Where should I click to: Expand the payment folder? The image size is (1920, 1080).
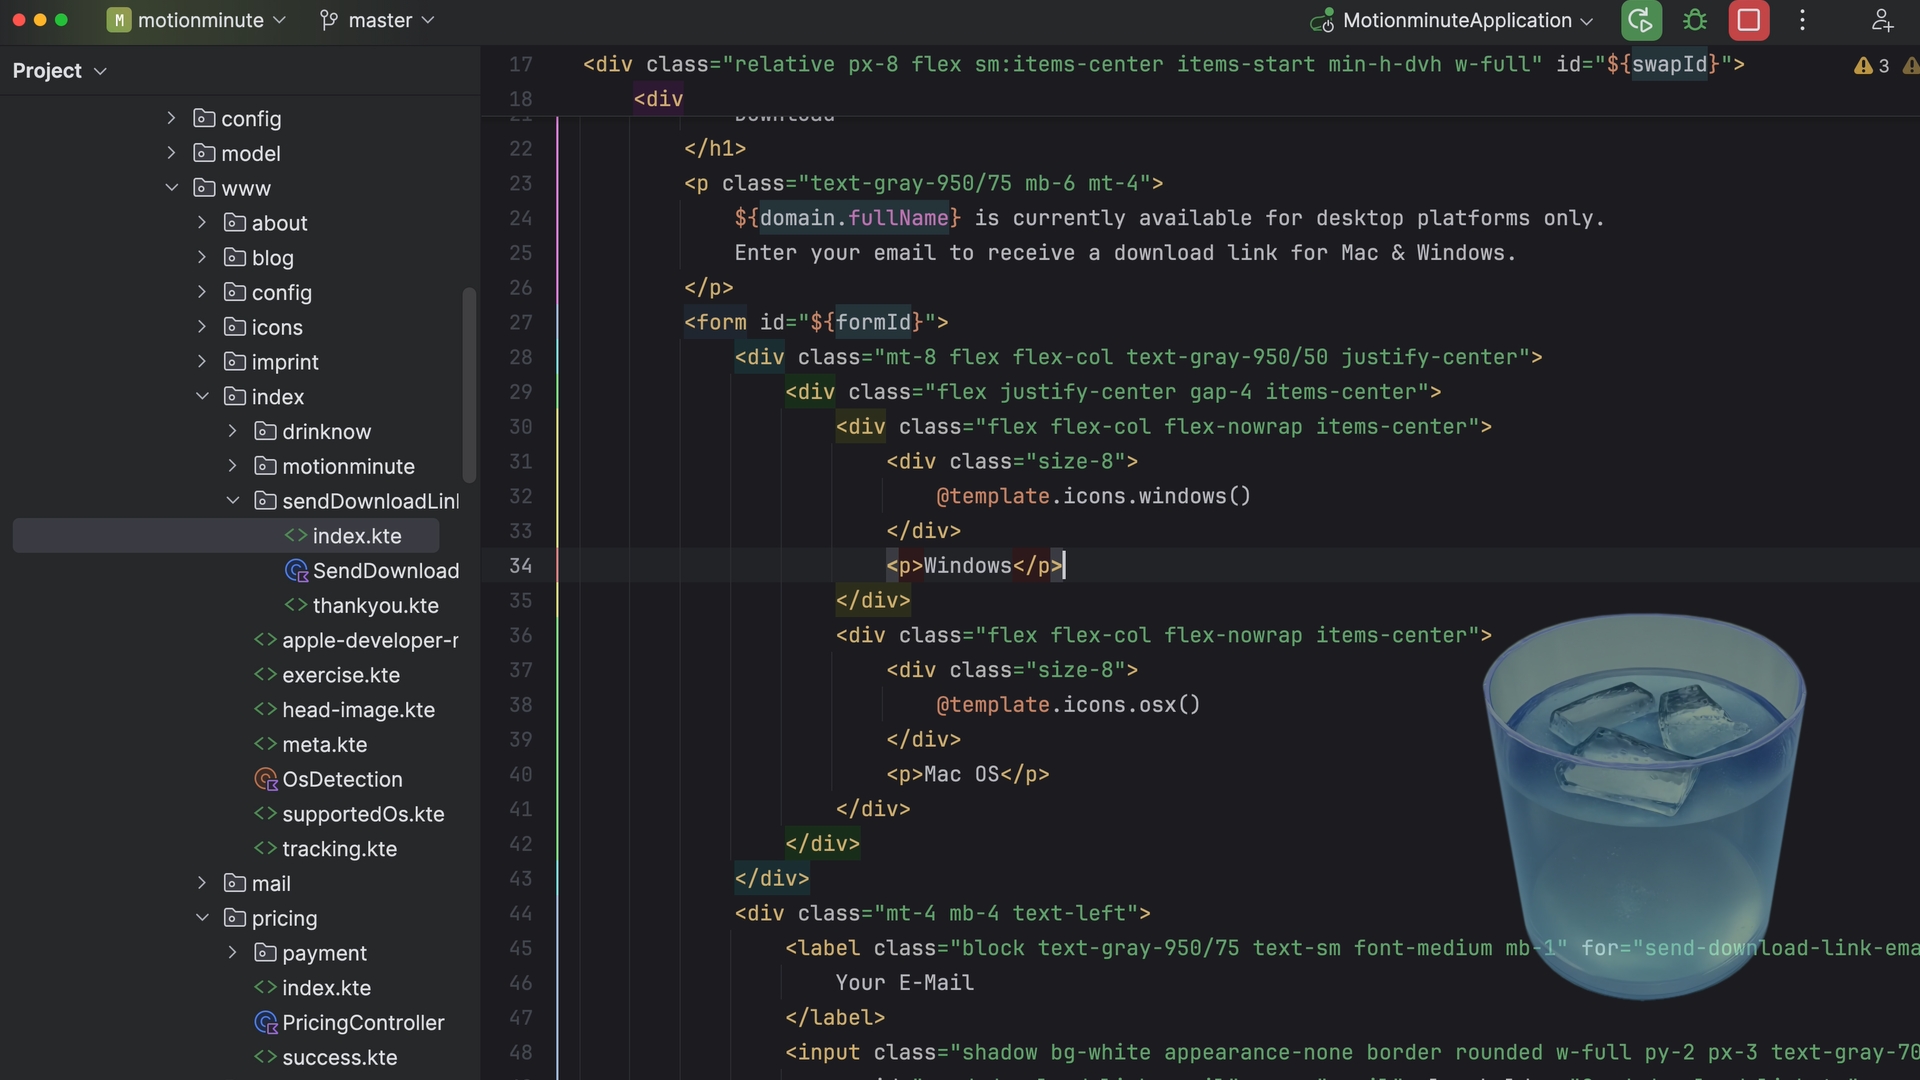pos(232,952)
